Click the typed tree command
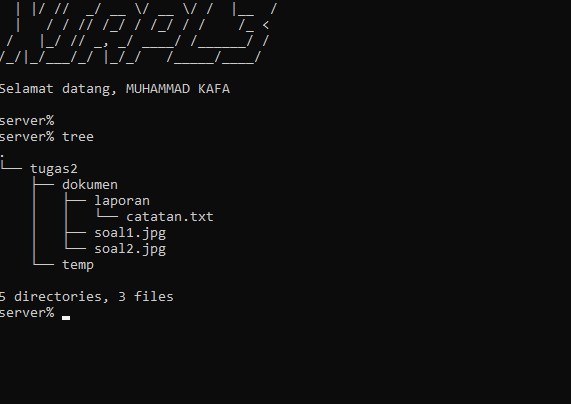Image resolution: width=571 pixels, height=404 pixels. coord(78,137)
